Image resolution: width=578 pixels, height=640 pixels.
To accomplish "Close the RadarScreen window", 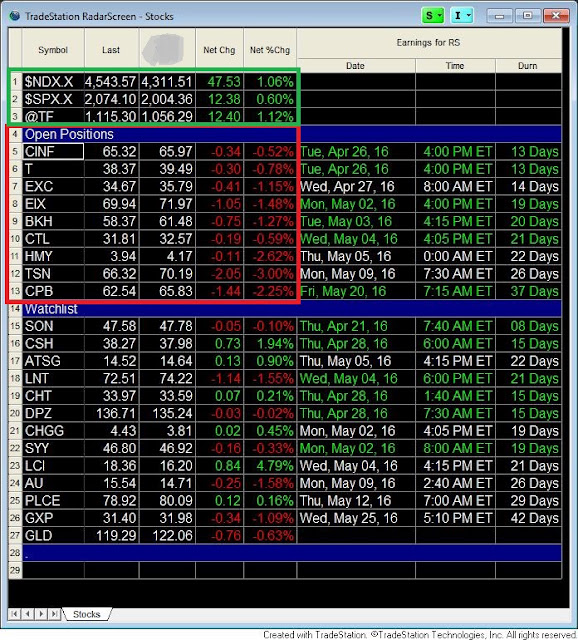I will tap(556, 16).
